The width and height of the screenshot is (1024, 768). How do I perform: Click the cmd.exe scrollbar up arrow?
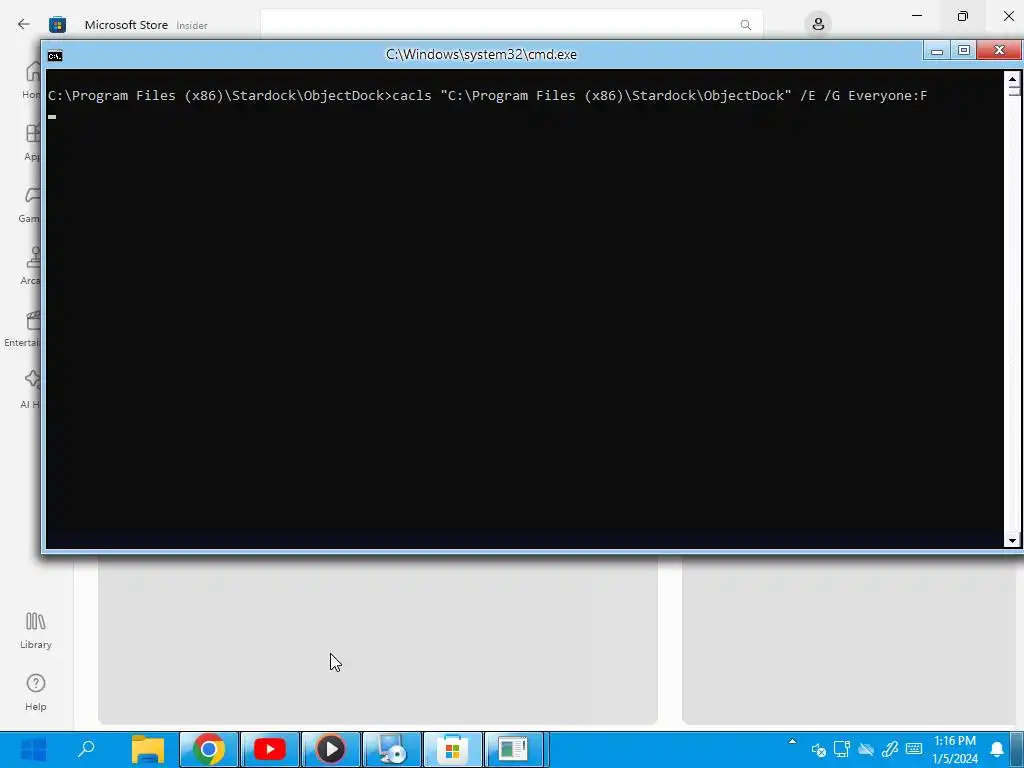click(1012, 79)
